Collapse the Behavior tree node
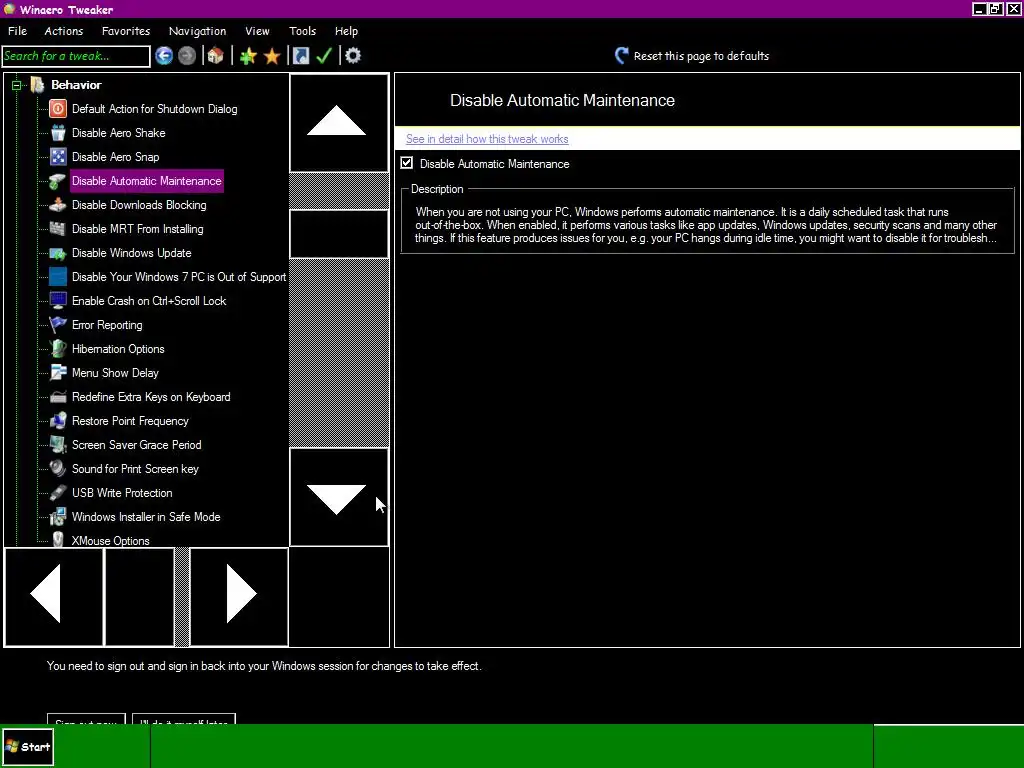 pos(16,85)
